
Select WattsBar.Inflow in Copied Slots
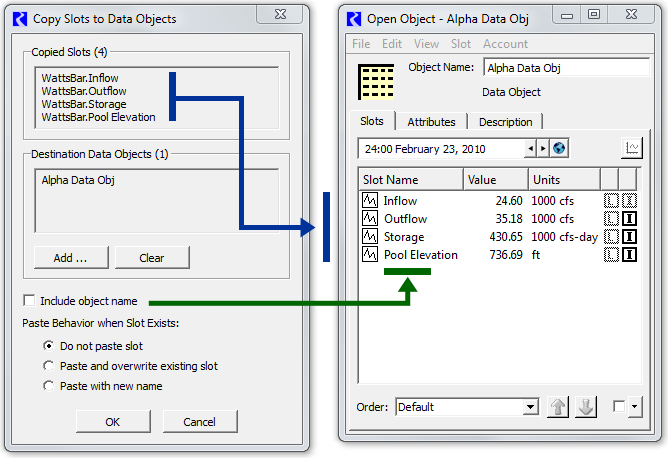pos(80,78)
